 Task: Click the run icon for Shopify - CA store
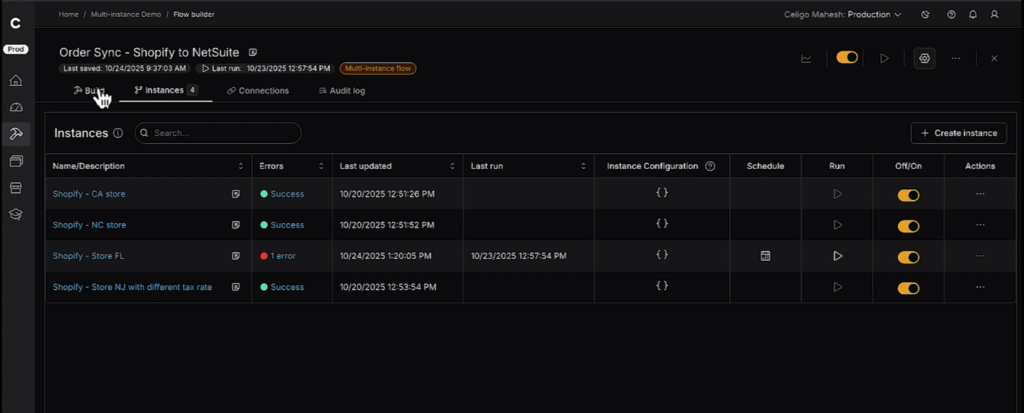point(837,194)
